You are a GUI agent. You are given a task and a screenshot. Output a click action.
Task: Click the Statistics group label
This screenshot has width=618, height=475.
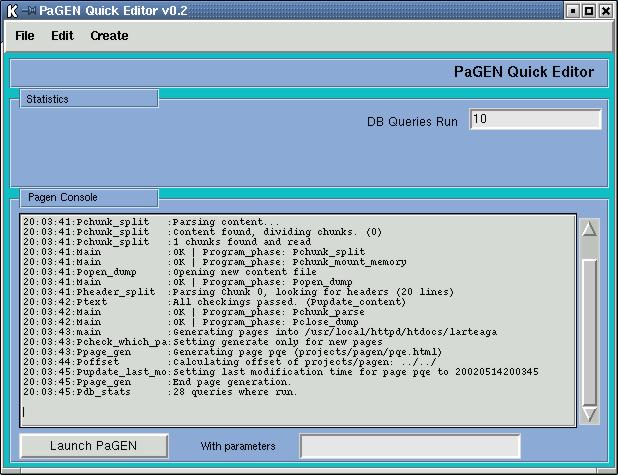coord(47,99)
